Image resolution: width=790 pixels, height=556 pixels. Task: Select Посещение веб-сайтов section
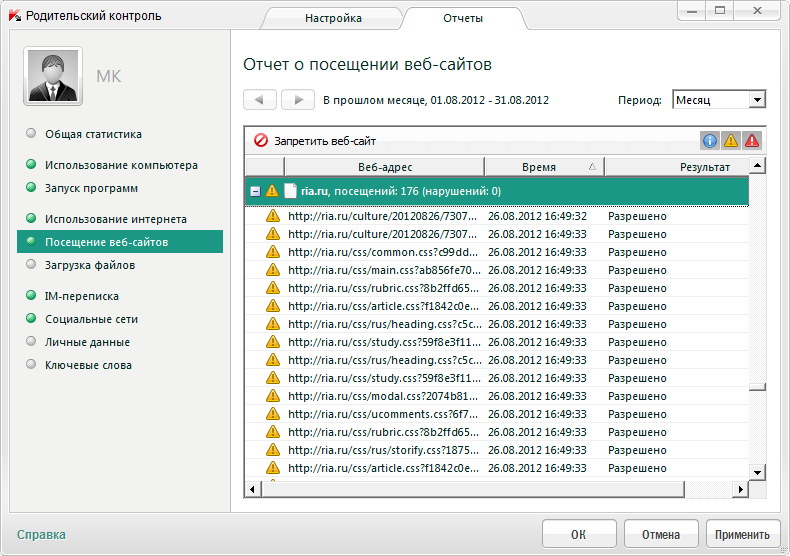[120, 242]
